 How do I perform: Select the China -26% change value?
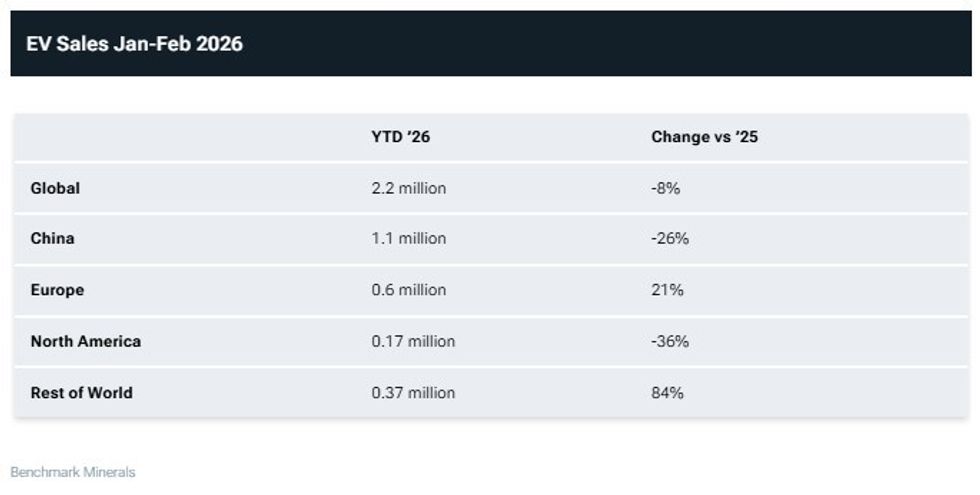(670, 239)
